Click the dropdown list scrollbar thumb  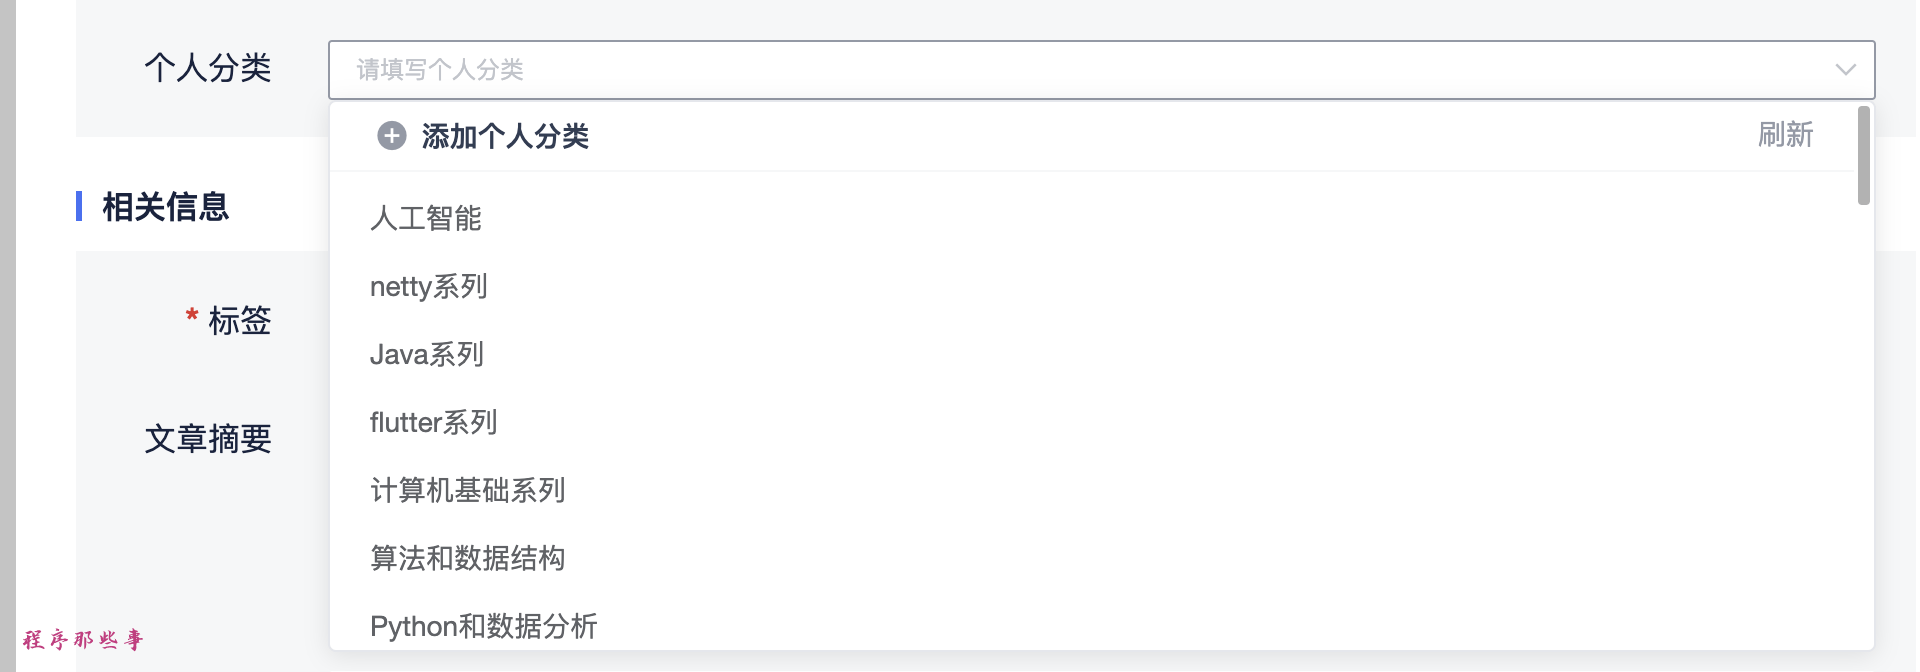tap(1863, 156)
